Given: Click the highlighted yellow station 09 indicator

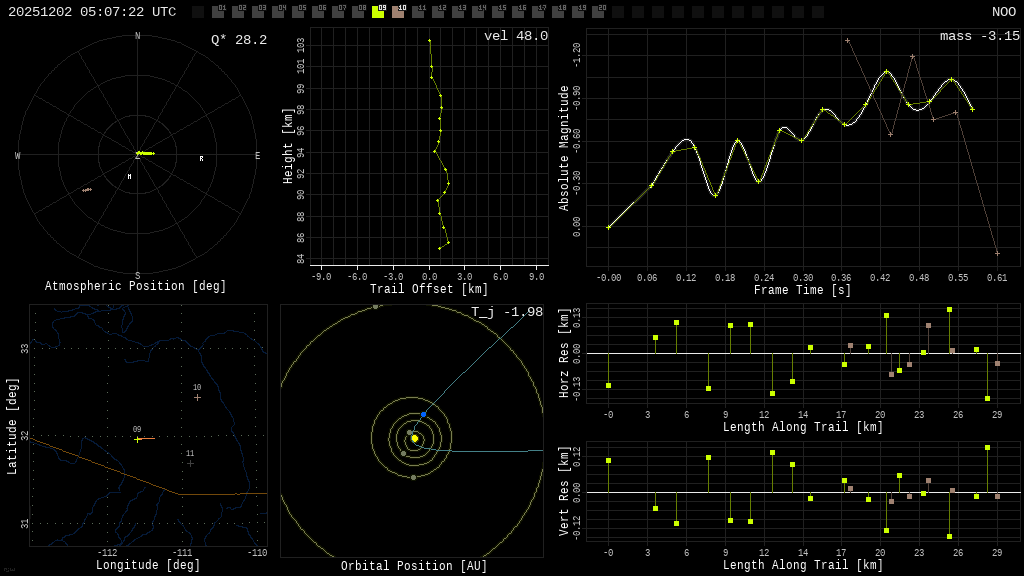Looking at the screenshot, I should click(x=378, y=12).
